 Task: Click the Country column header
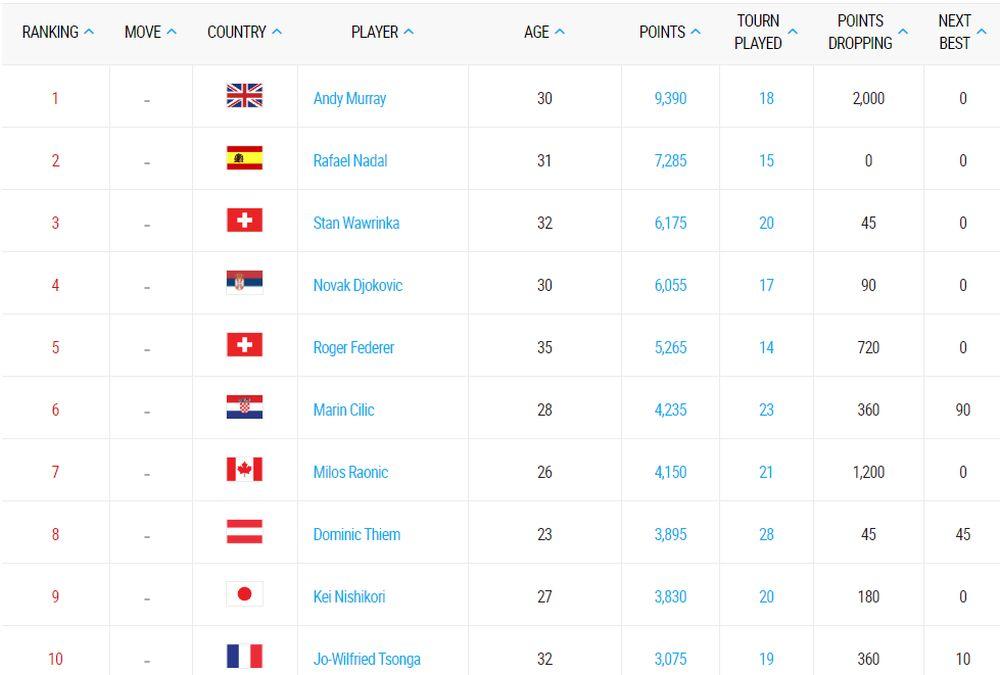click(x=236, y=32)
